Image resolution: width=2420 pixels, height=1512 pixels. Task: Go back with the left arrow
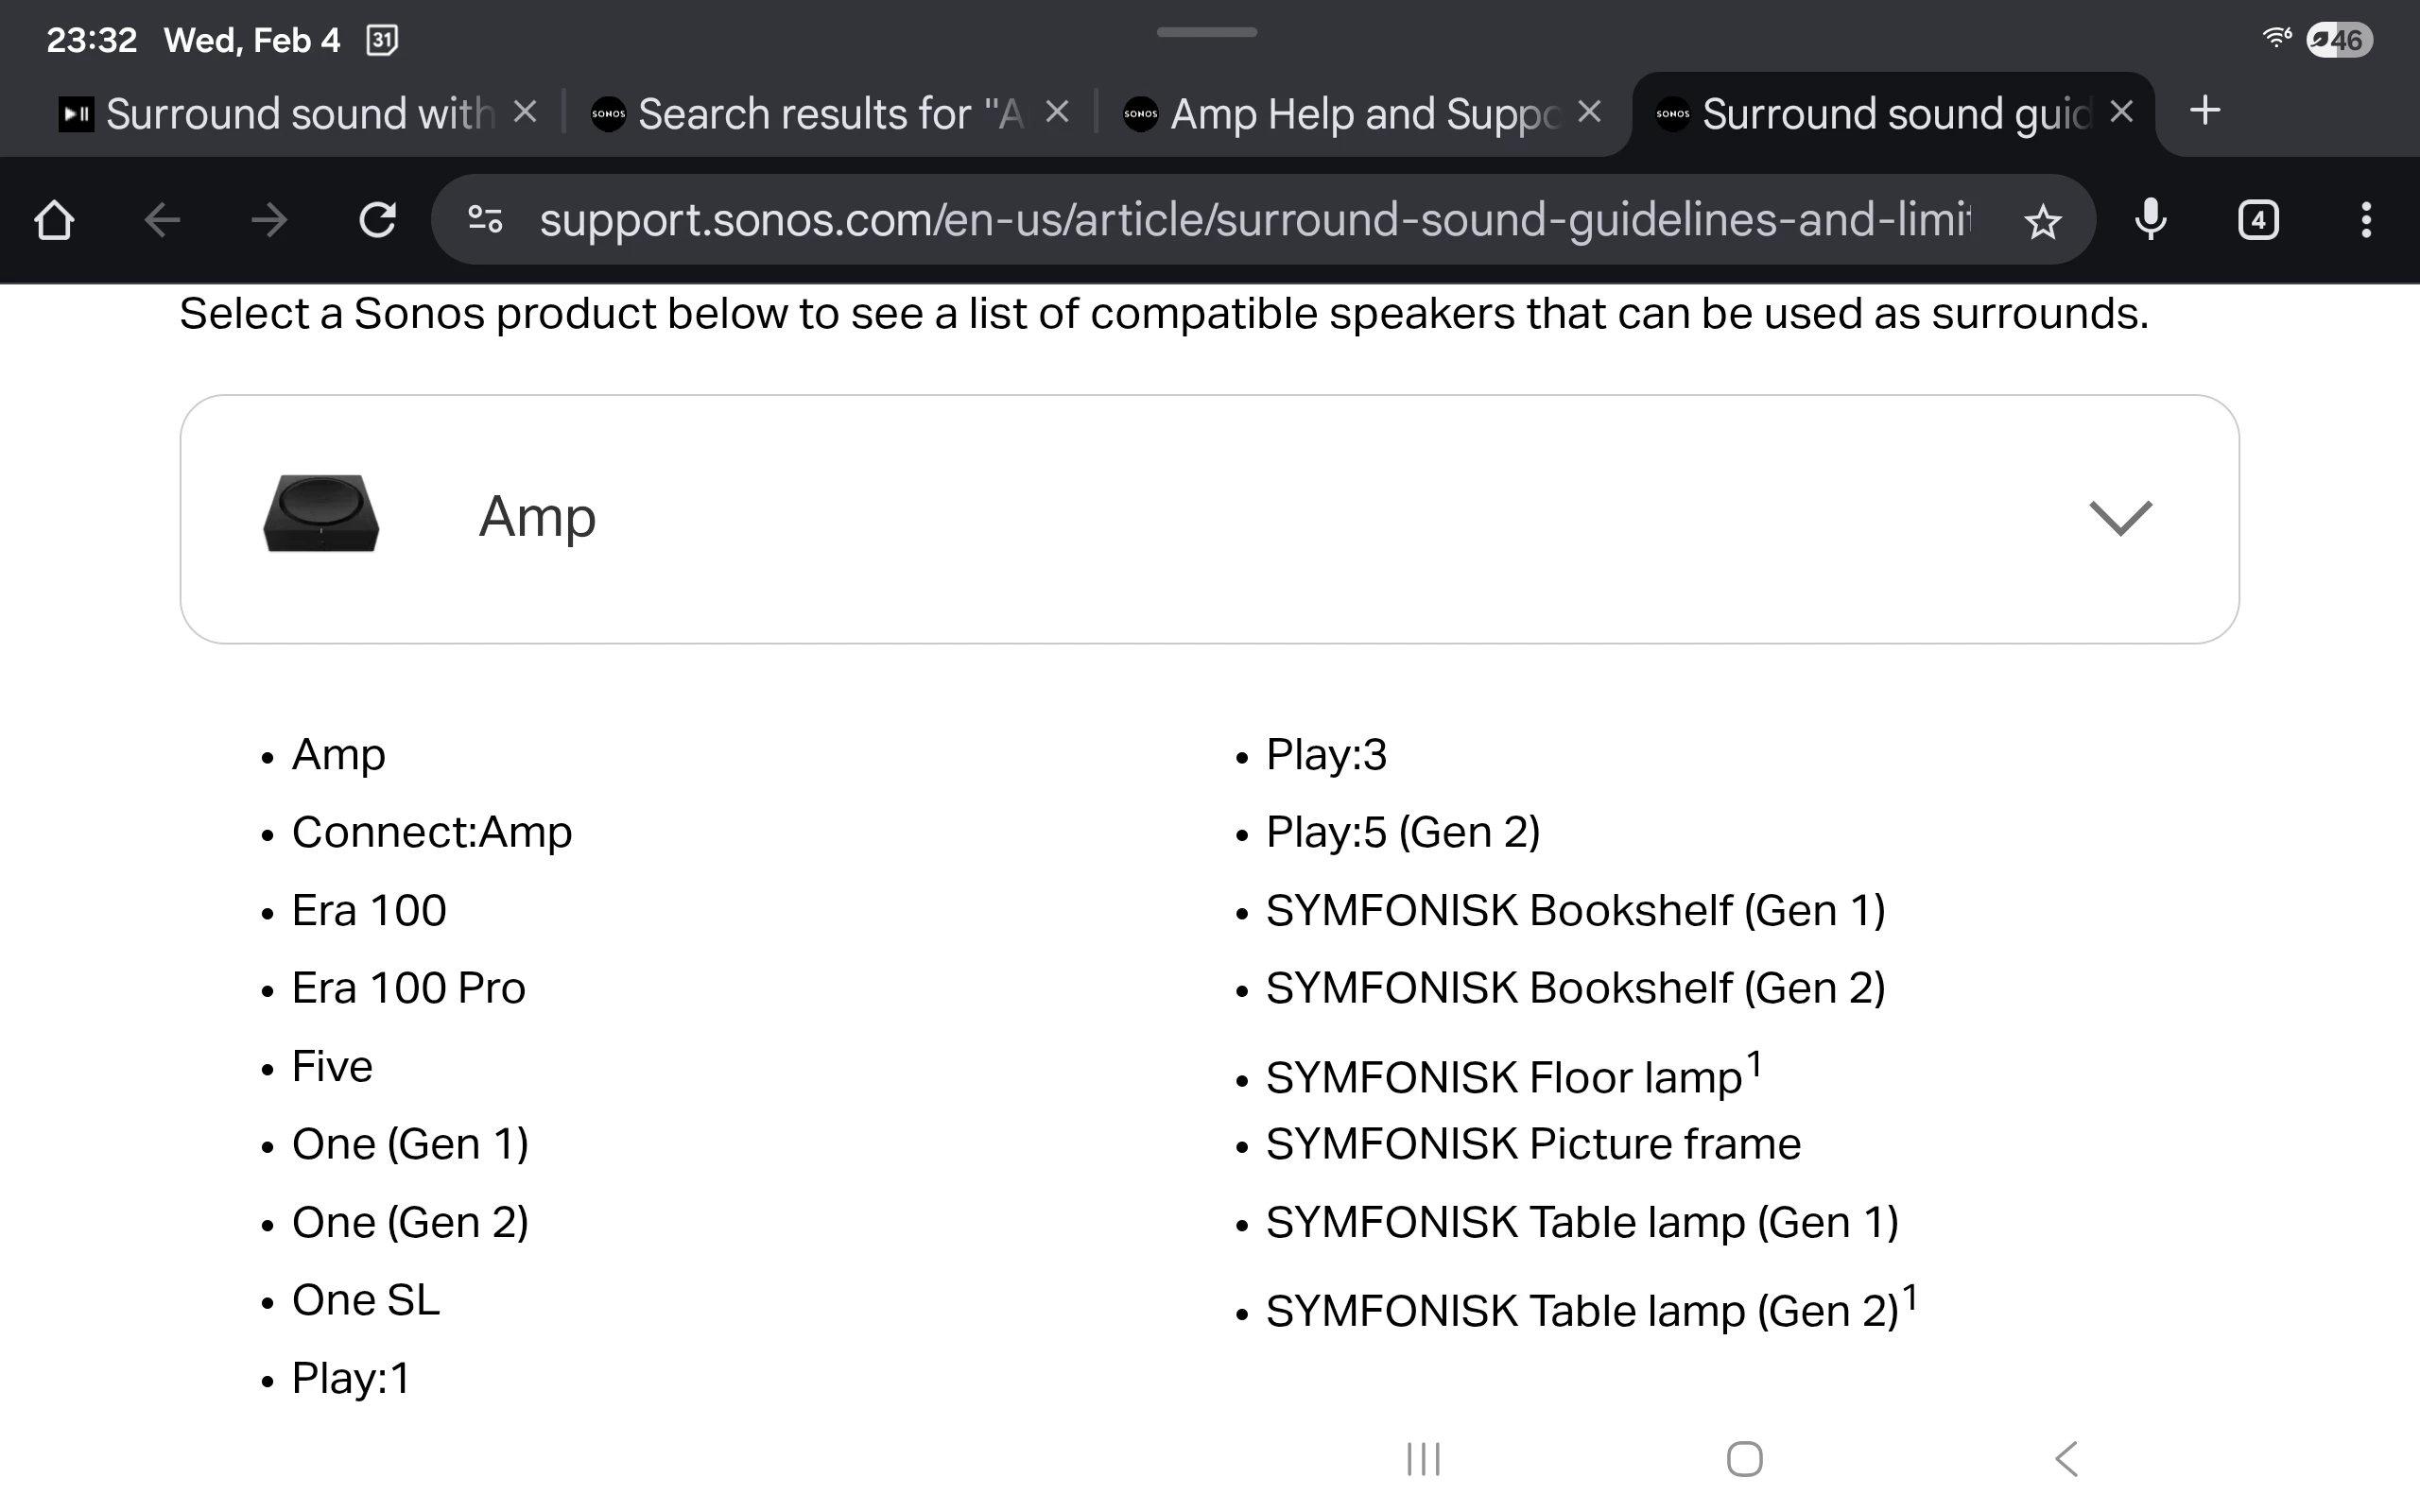(162, 220)
